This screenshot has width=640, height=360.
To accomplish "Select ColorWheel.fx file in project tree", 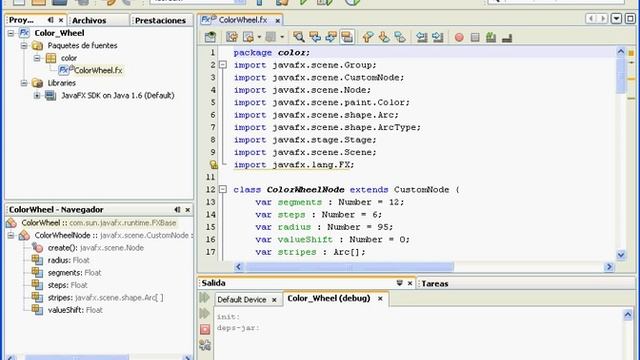I will 91,70.
